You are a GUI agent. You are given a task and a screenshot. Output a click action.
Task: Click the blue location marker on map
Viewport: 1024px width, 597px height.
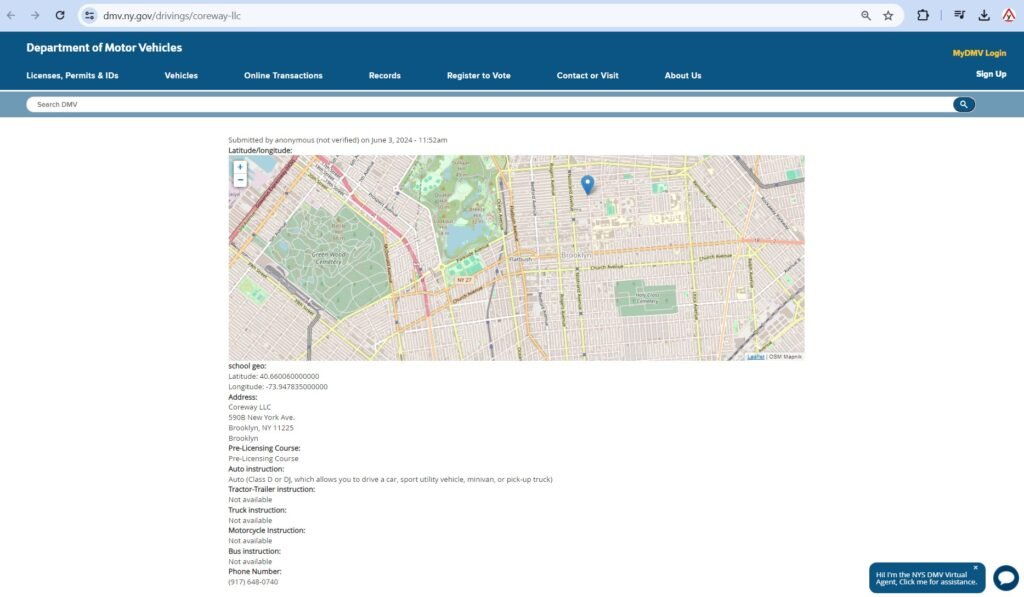[x=588, y=184]
